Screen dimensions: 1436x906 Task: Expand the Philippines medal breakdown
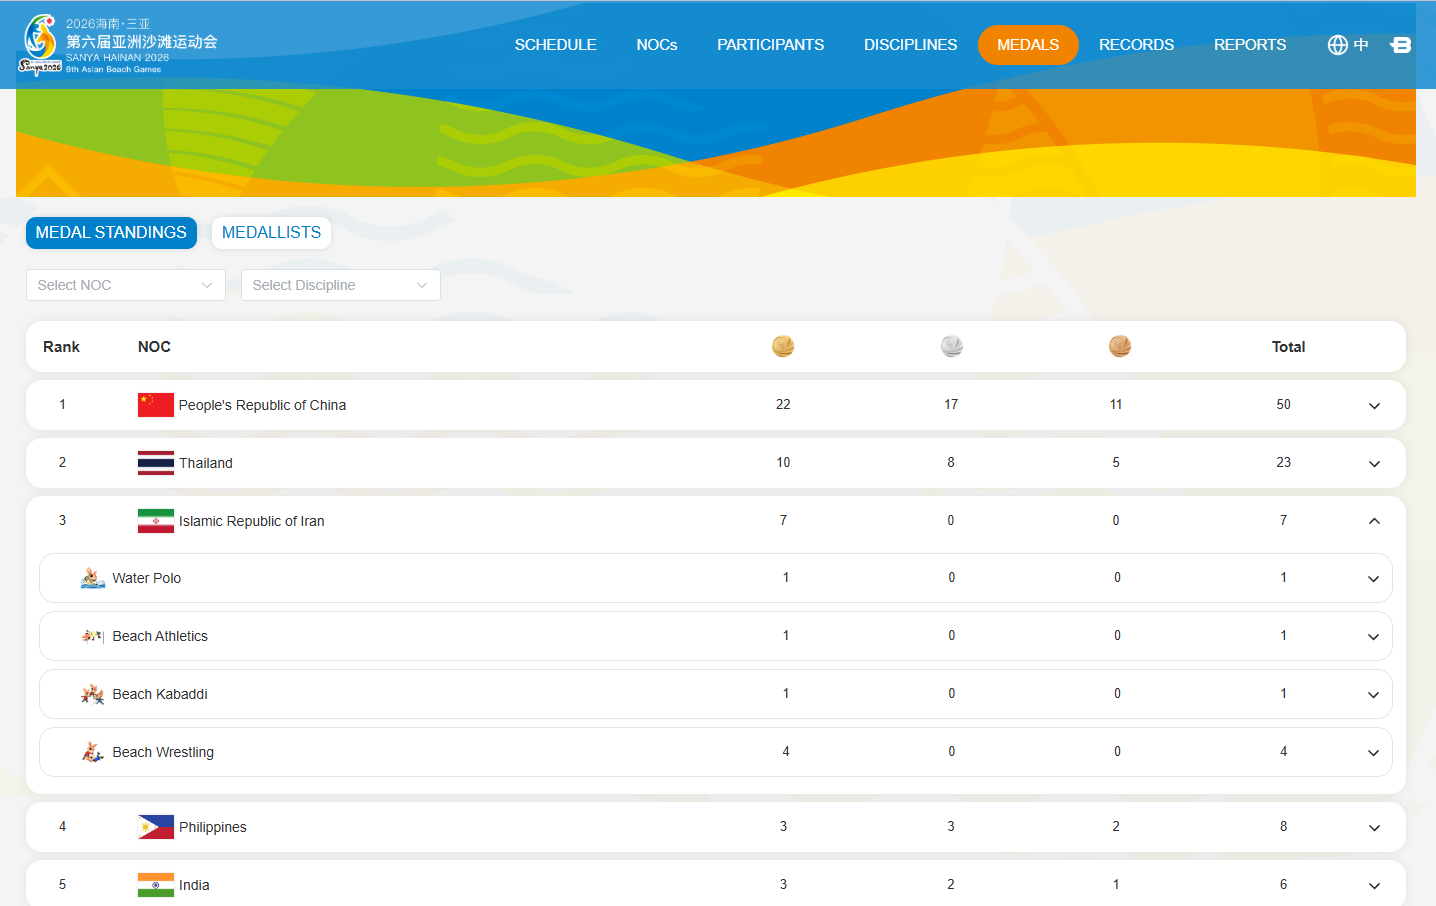pos(1374,827)
